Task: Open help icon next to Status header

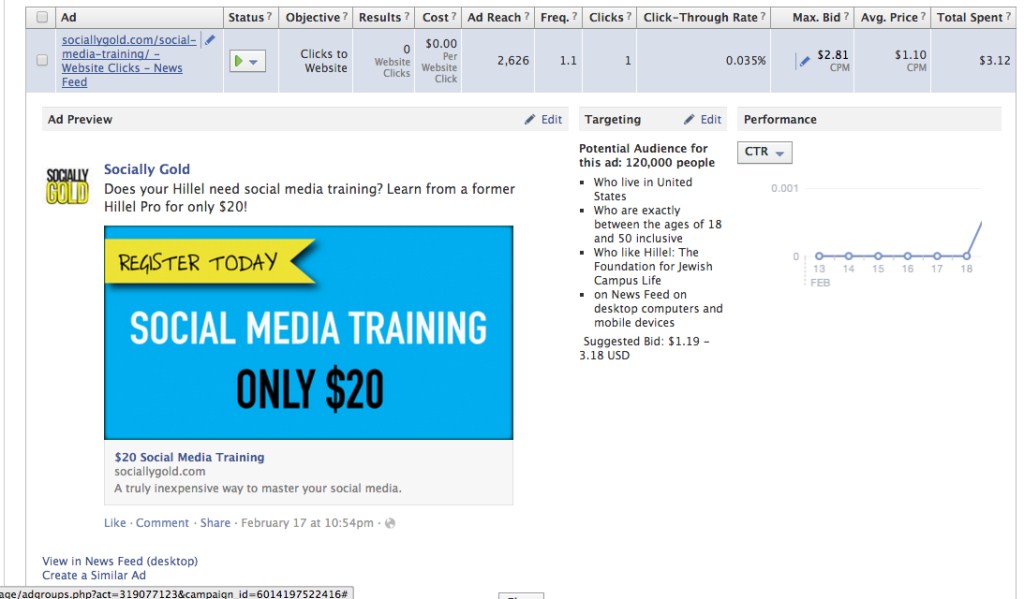Action: pos(269,16)
